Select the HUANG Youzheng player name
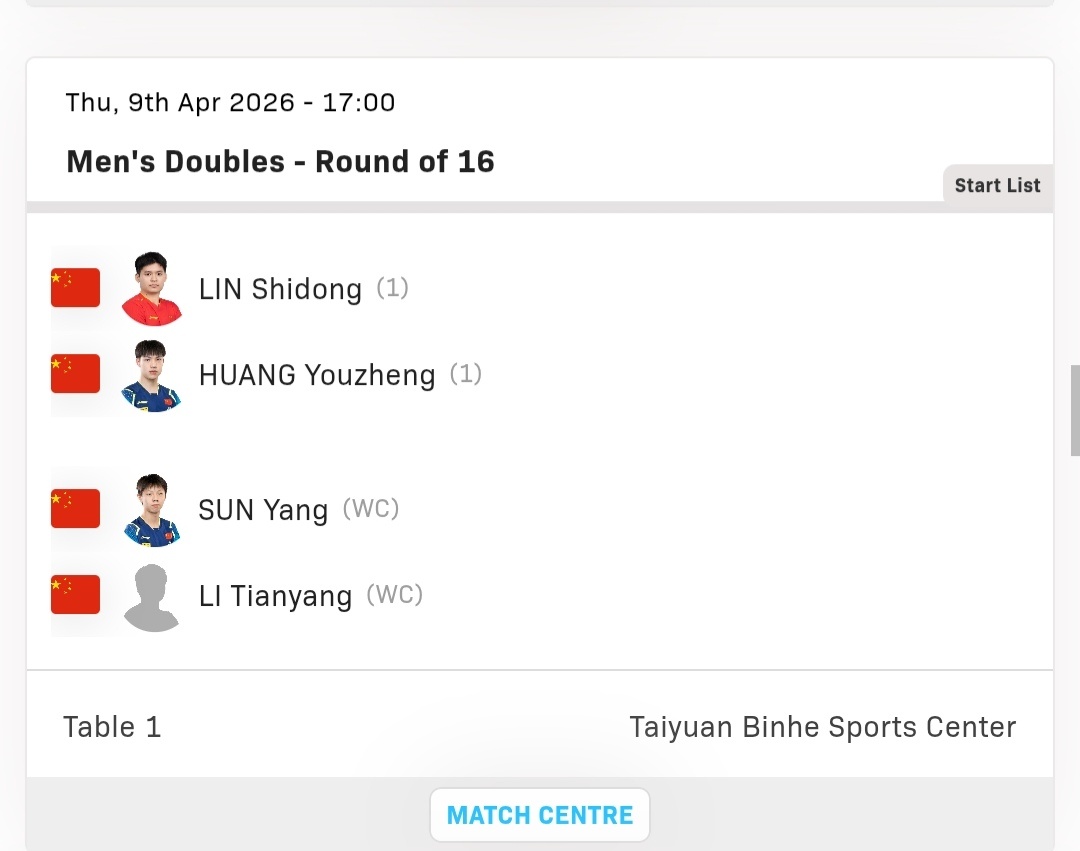This screenshot has height=851, width=1080. point(317,375)
